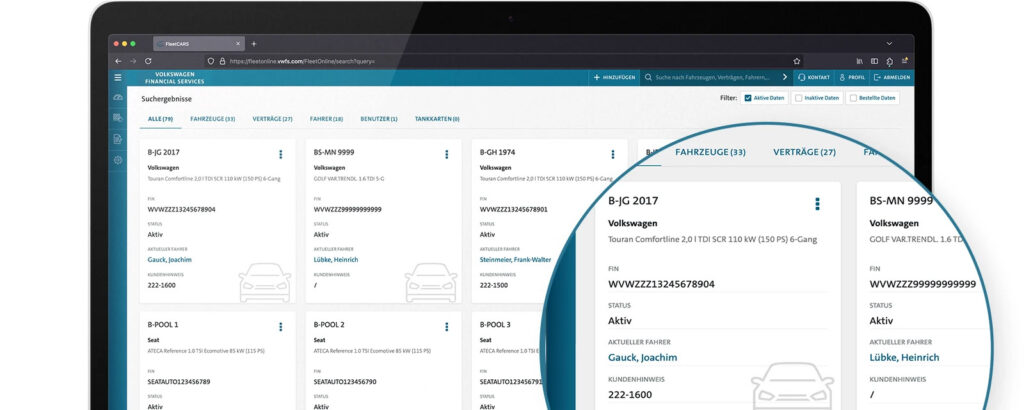Click the sidebar icon directly above the settings gear
Image resolution: width=1024 pixels, height=410 pixels.
tap(118, 138)
